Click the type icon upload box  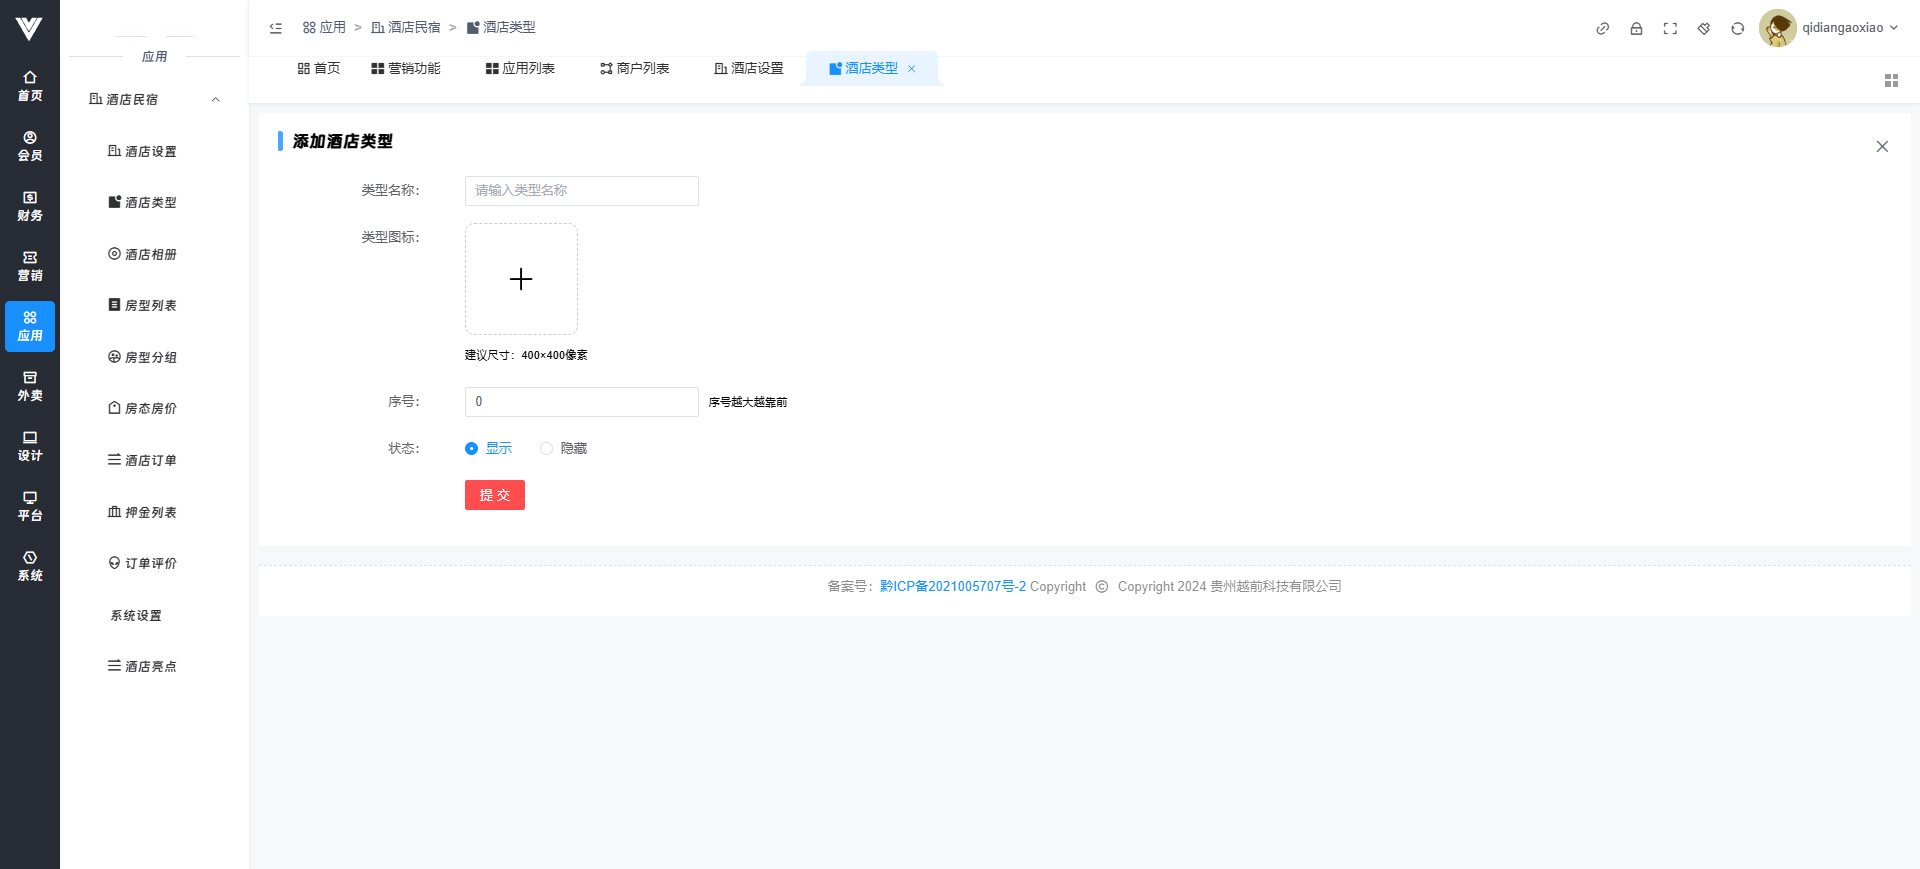coord(521,279)
